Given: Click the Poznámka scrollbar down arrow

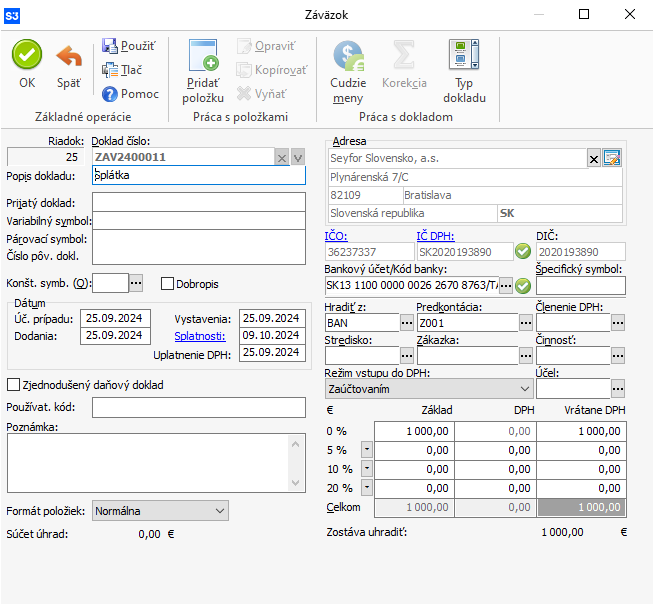Looking at the screenshot, I should [296, 483].
